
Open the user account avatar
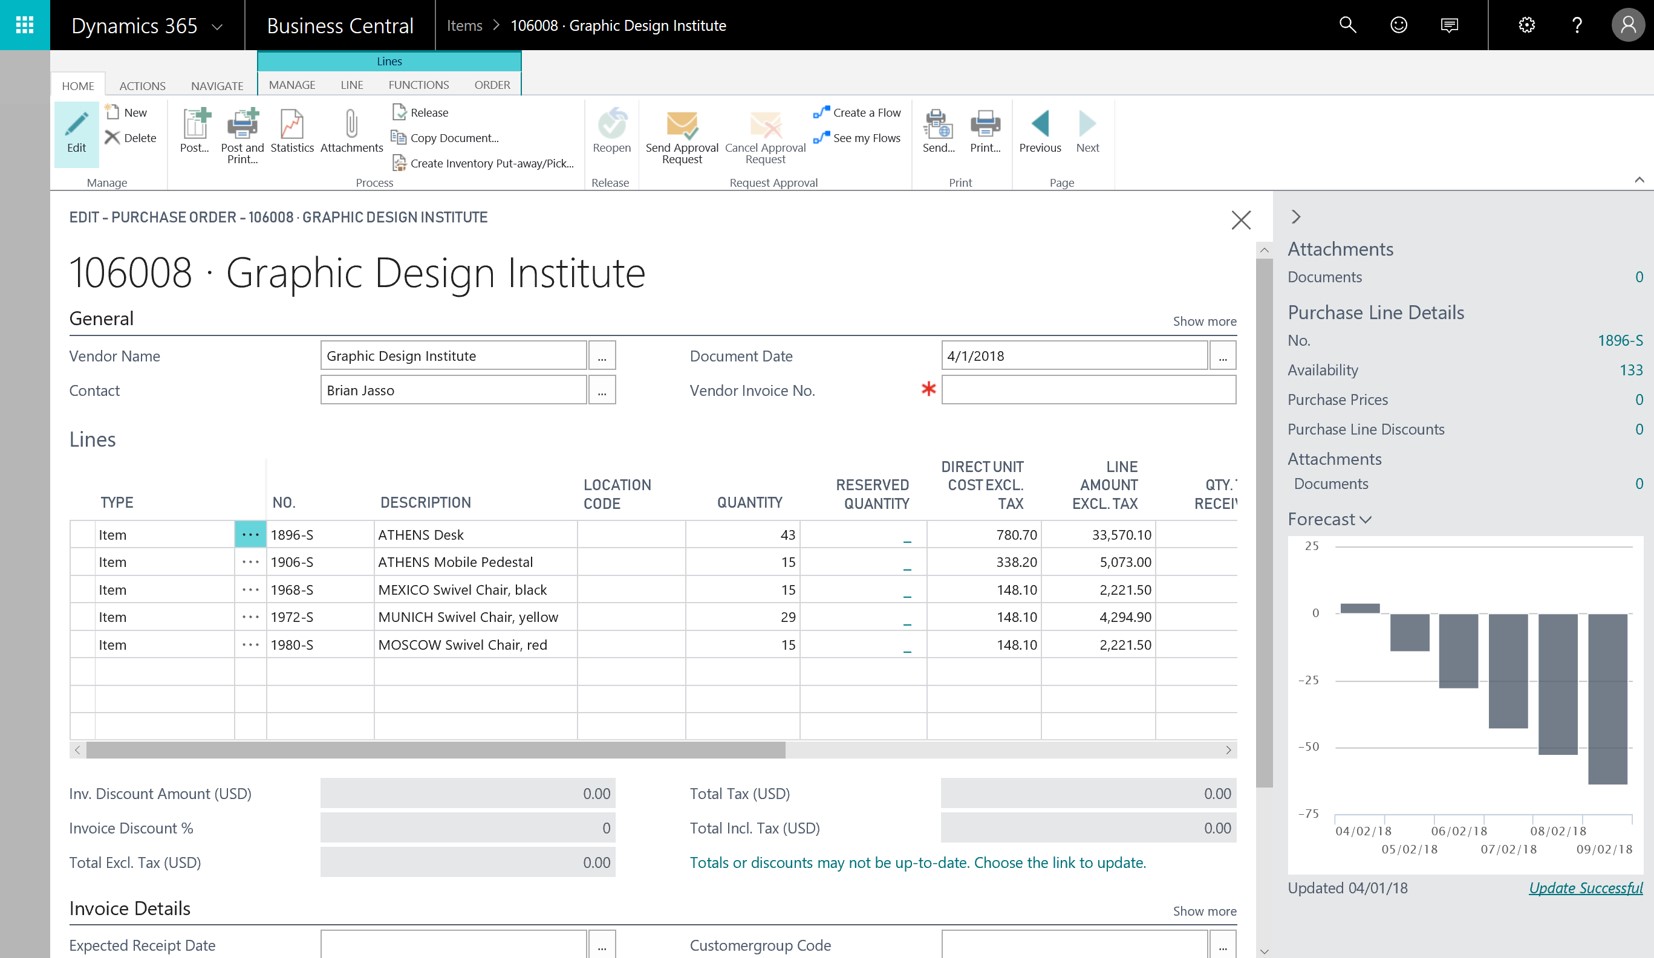coord(1628,25)
